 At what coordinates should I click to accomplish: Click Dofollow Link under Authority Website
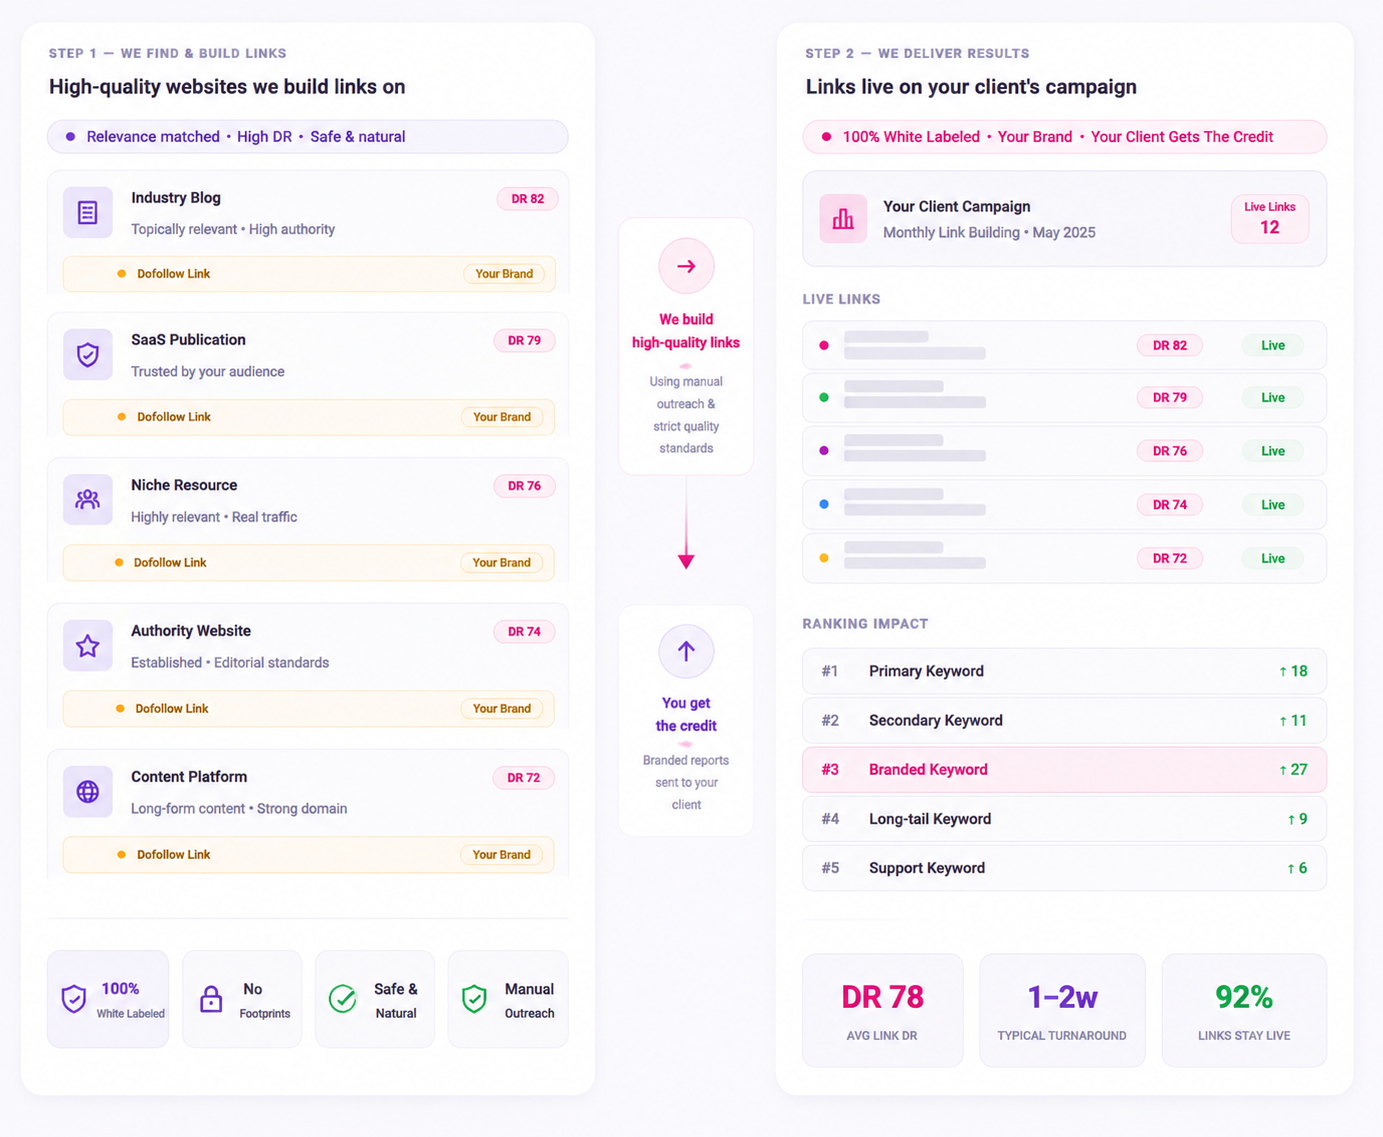point(172,709)
